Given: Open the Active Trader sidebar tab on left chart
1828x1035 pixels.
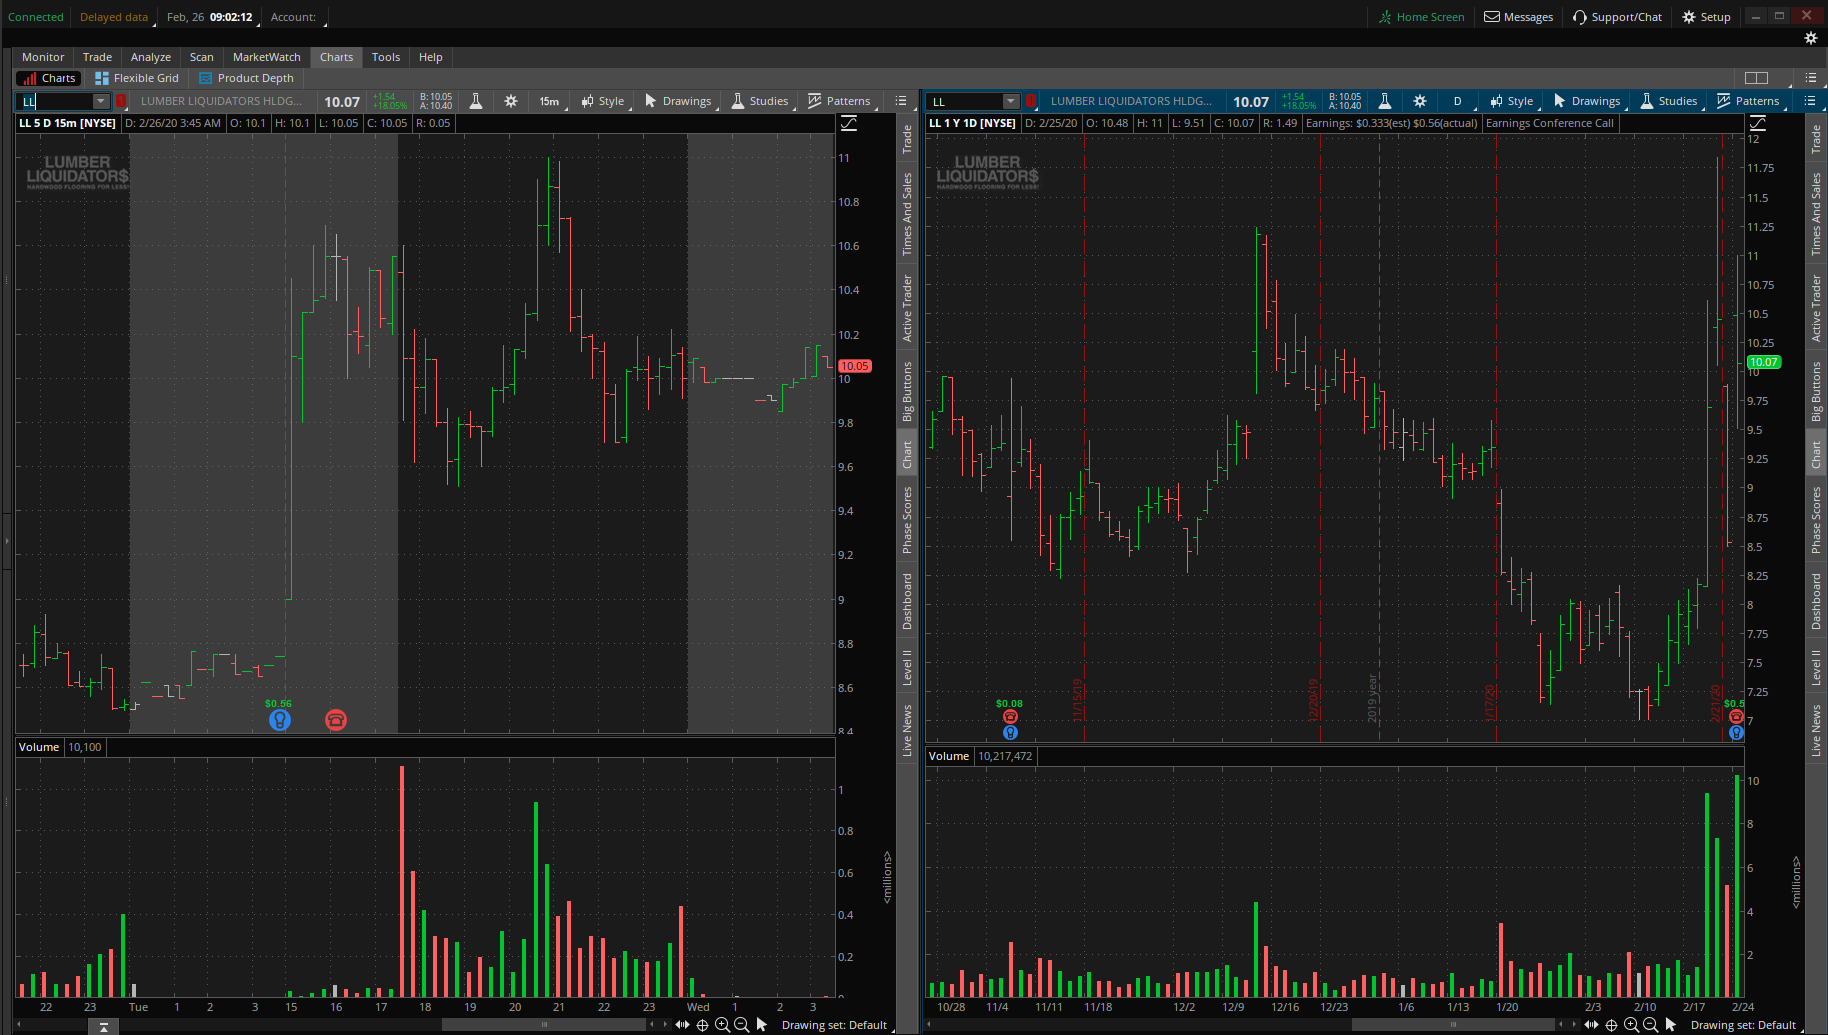Looking at the screenshot, I should coord(908,309).
